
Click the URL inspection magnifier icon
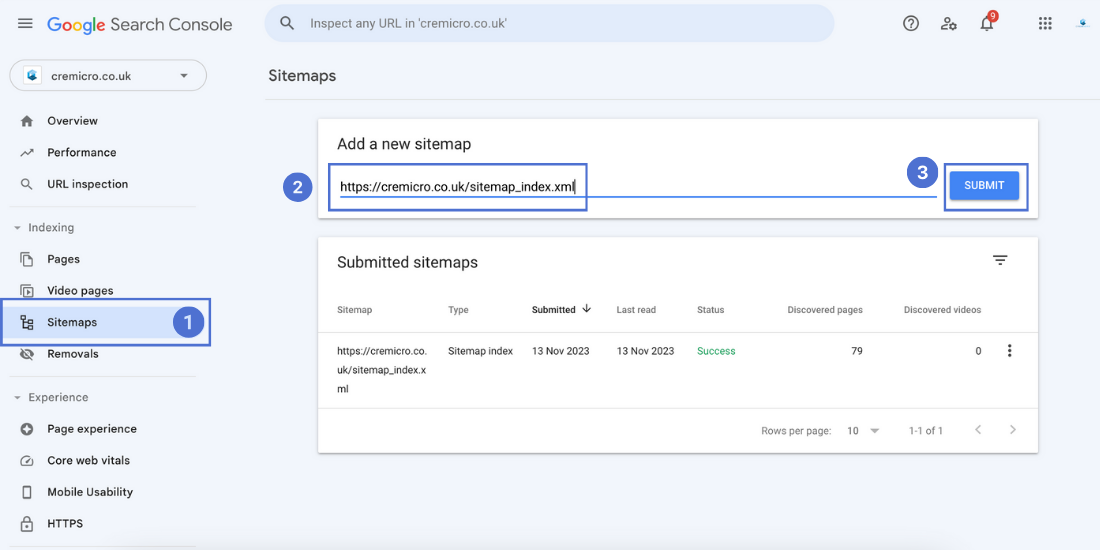click(x=27, y=185)
